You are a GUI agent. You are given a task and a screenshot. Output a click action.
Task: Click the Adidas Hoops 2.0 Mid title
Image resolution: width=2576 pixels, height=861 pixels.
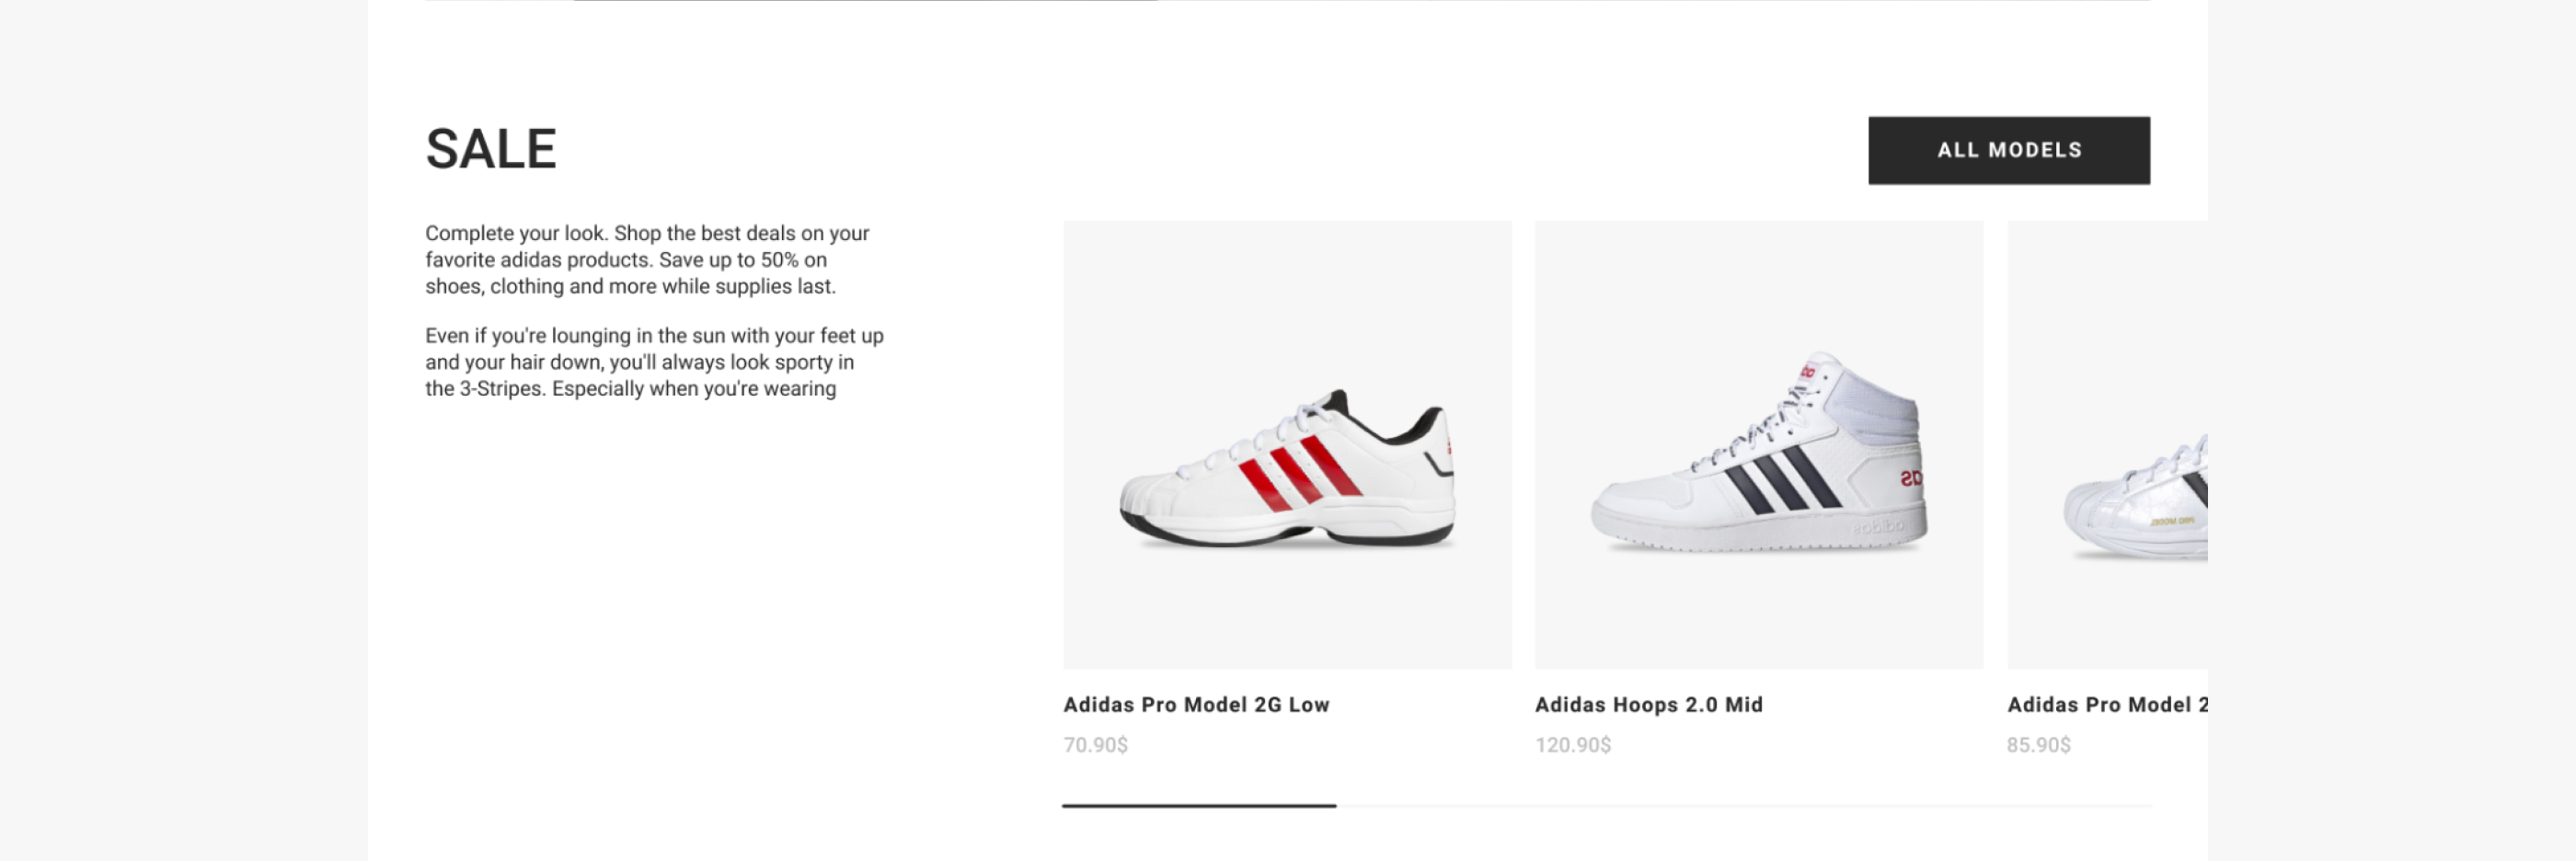(x=1648, y=705)
